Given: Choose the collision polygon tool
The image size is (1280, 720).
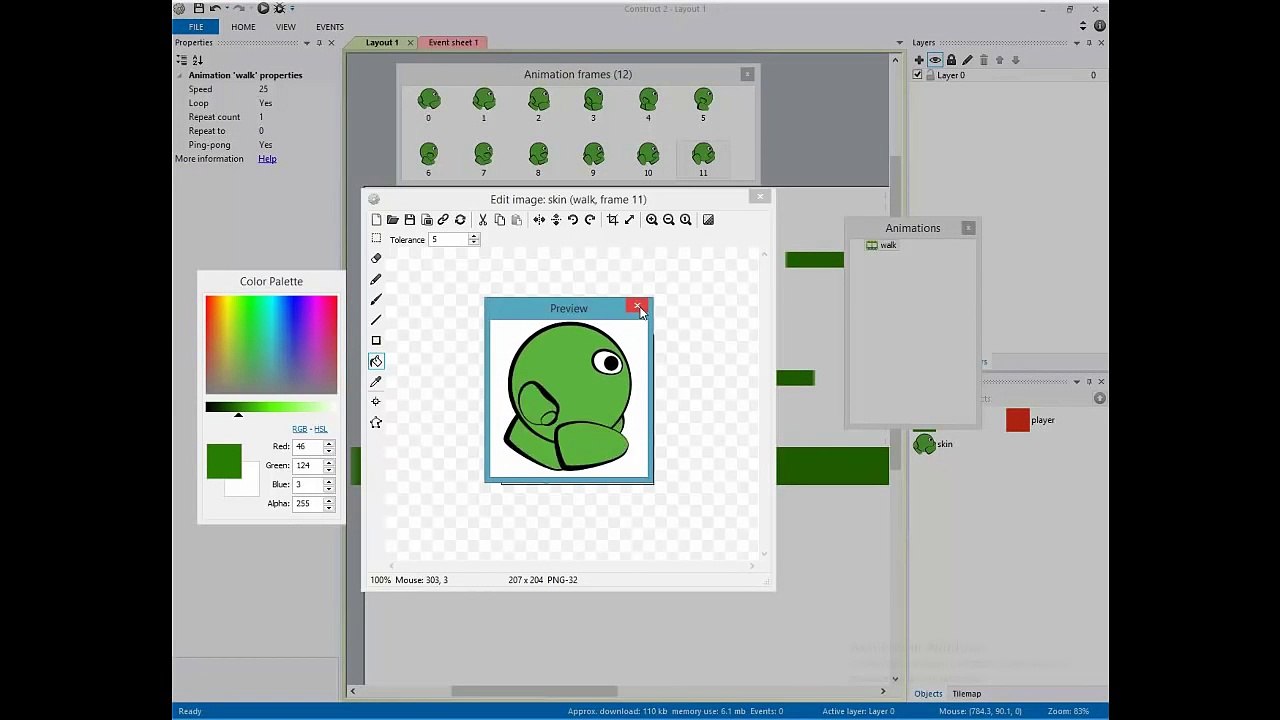Looking at the screenshot, I should tap(376, 422).
